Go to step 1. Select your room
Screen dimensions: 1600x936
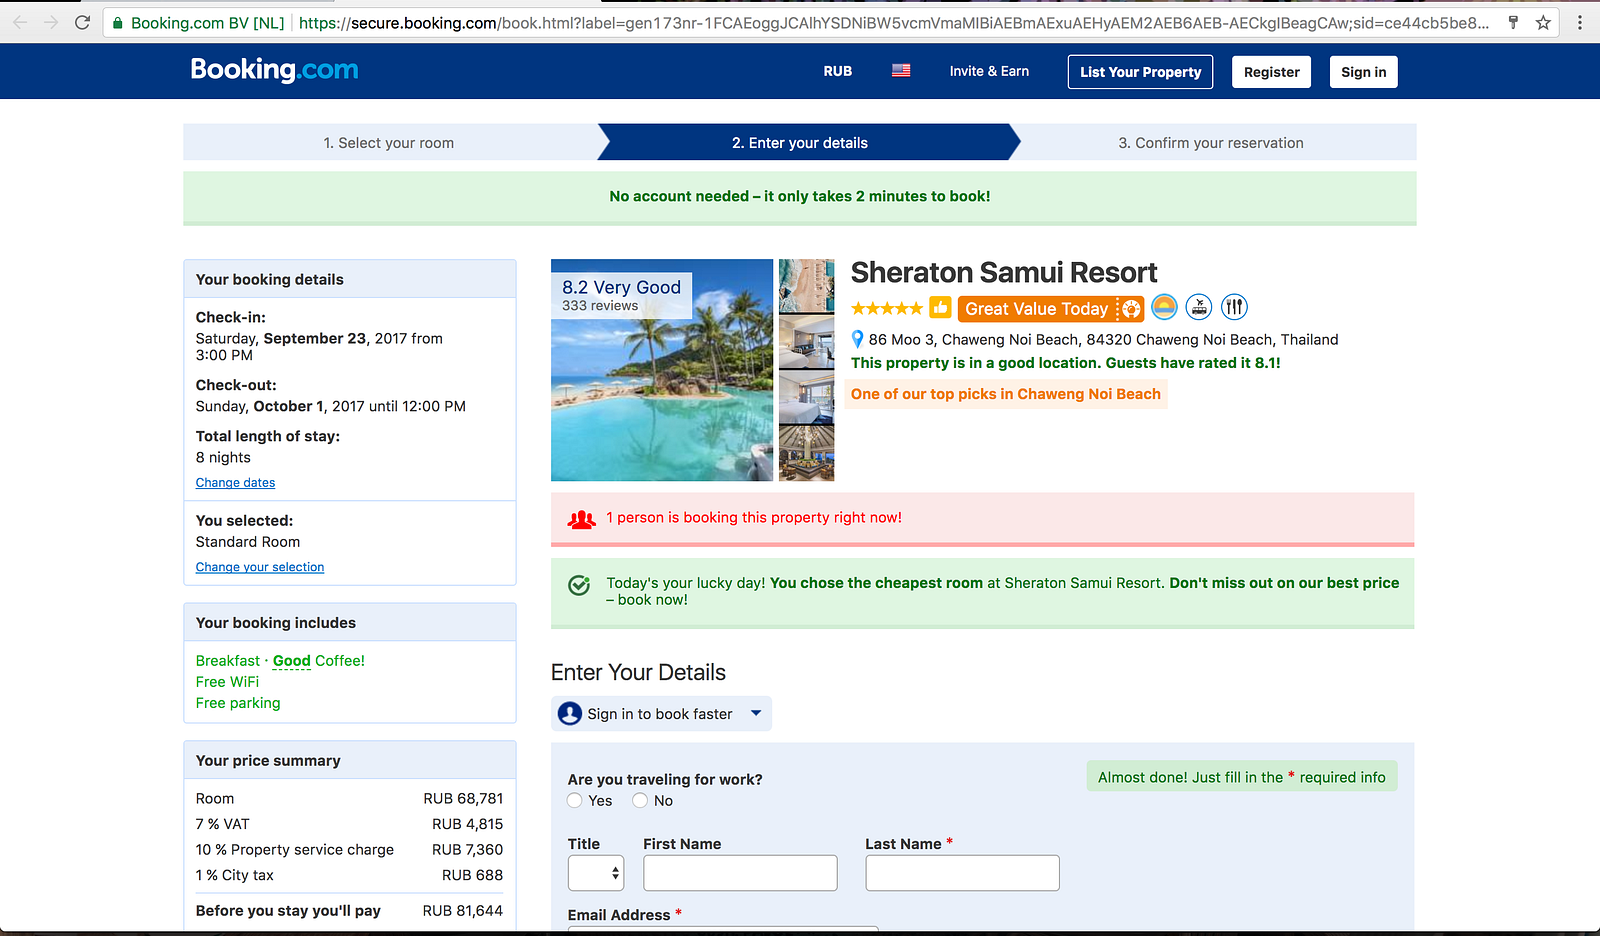click(389, 143)
